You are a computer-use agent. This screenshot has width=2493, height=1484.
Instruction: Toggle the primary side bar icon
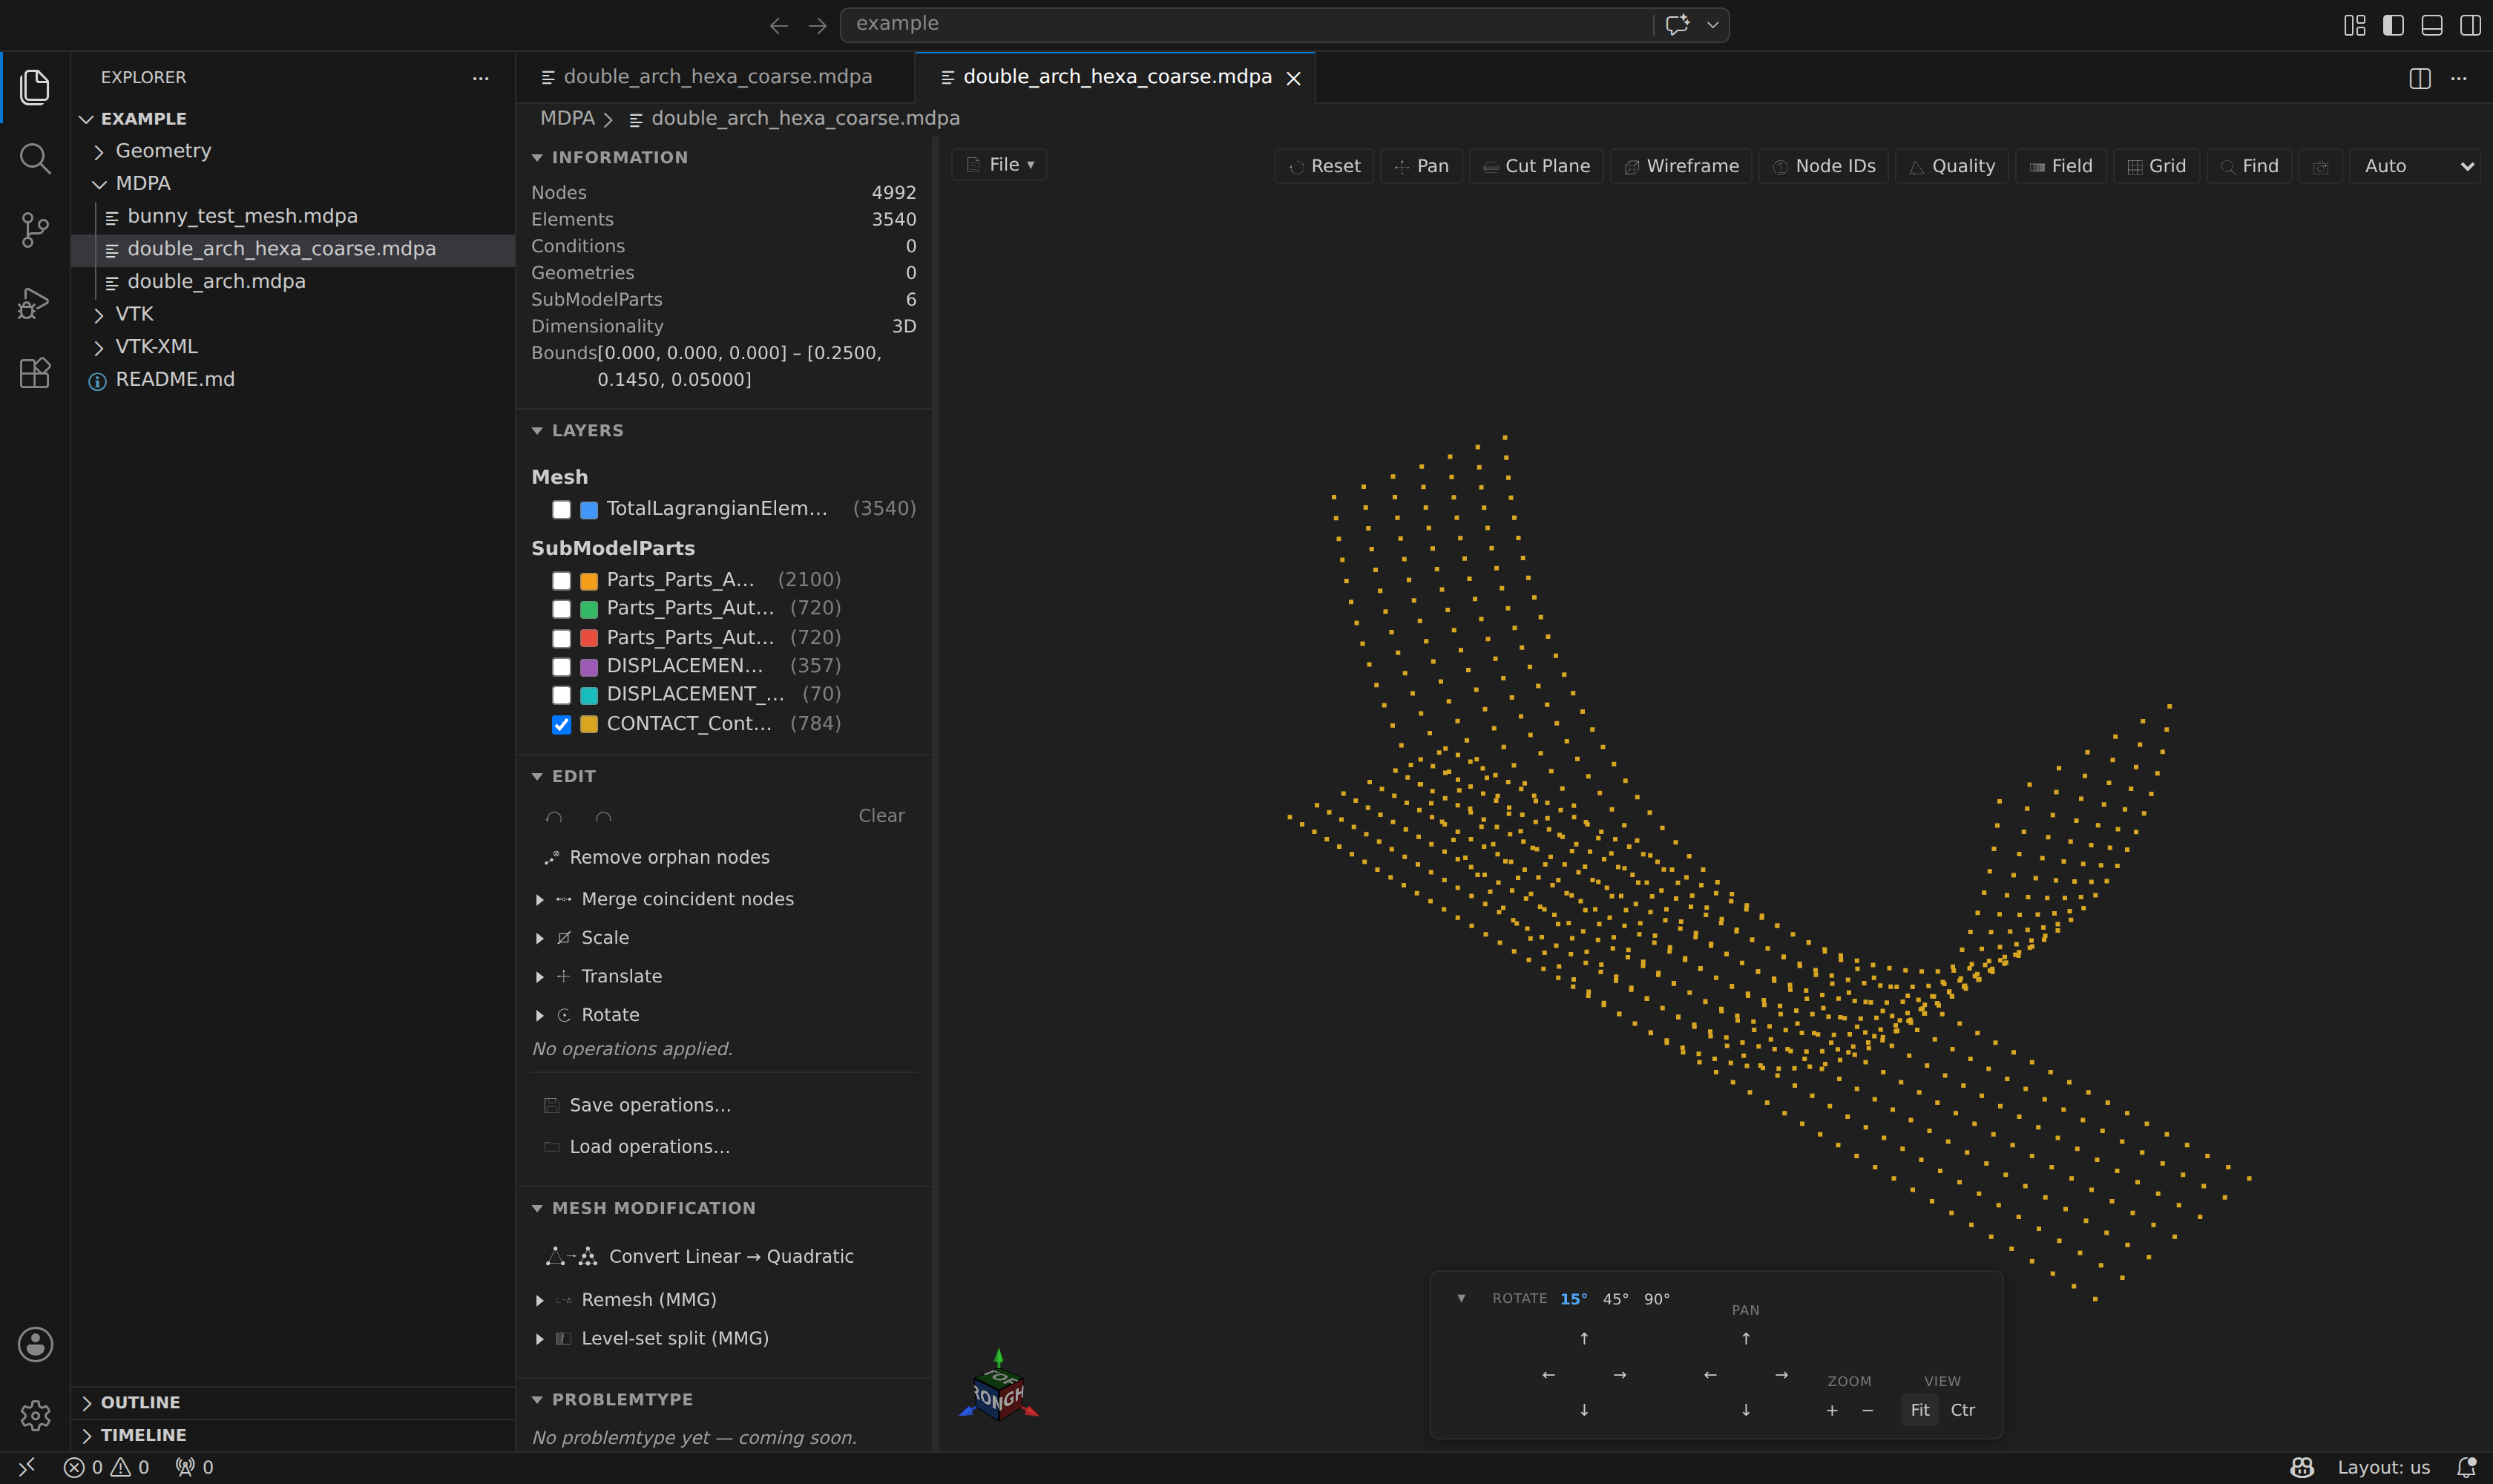point(2393,25)
